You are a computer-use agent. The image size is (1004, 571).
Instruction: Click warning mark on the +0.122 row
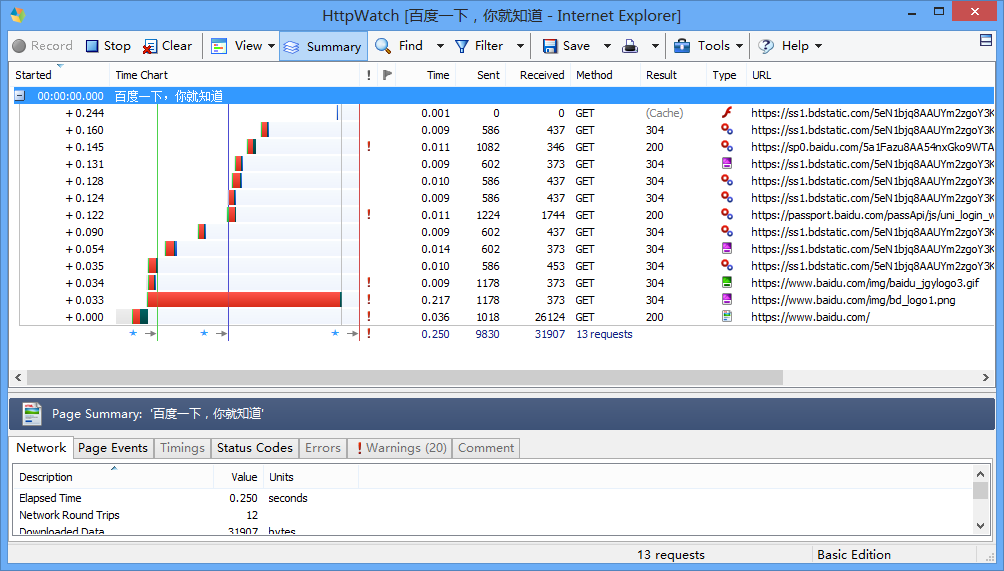pos(369,214)
